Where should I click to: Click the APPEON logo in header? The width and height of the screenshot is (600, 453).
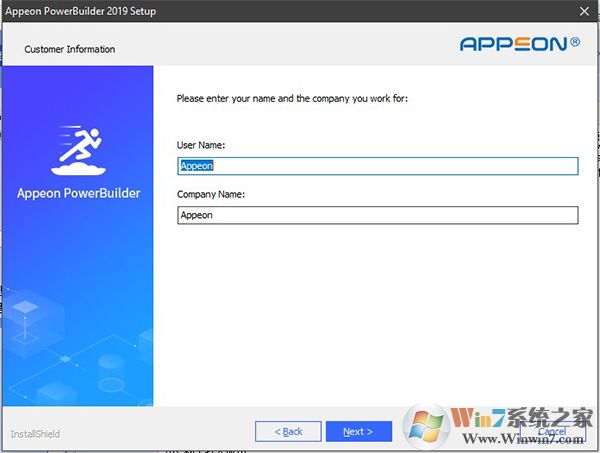click(x=520, y=44)
